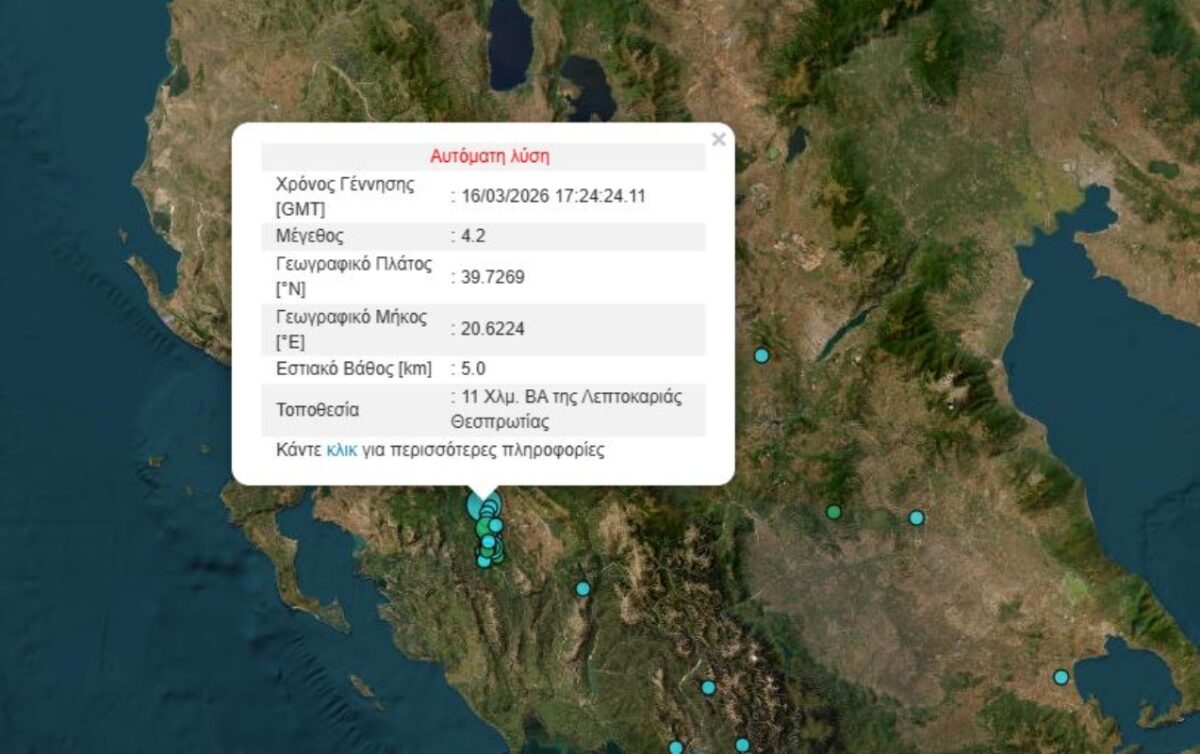Click the left cyan marker at the bottom edge

pyautogui.click(x=676, y=747)
